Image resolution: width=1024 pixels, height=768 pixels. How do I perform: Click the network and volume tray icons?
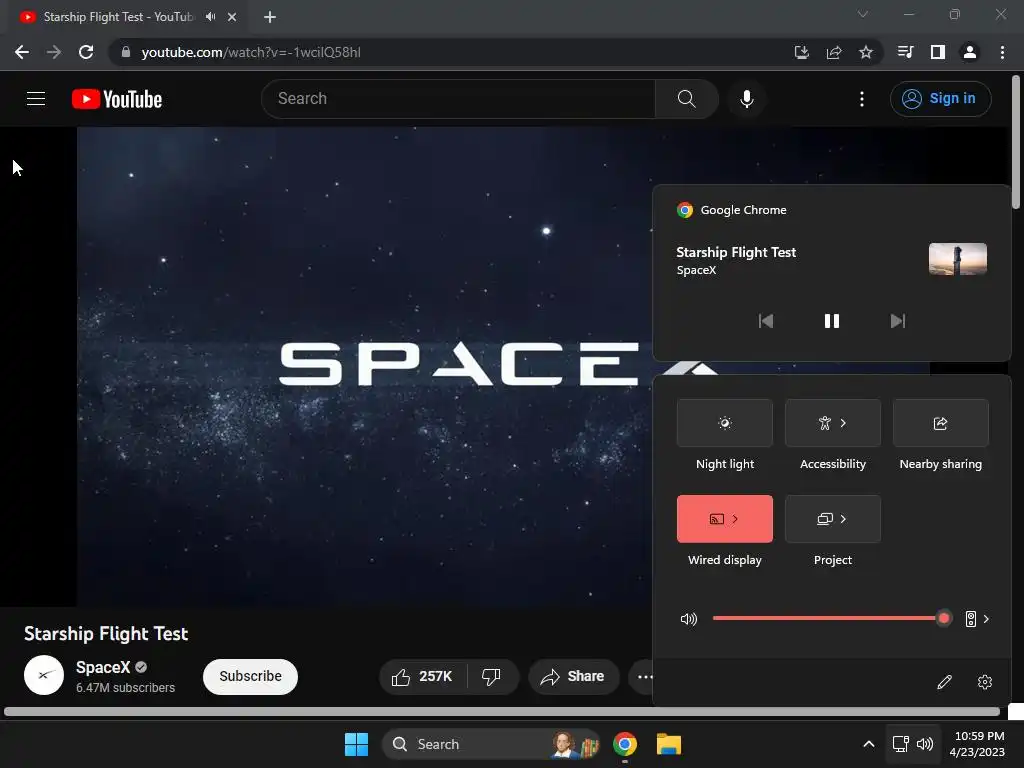pos(913,744)
